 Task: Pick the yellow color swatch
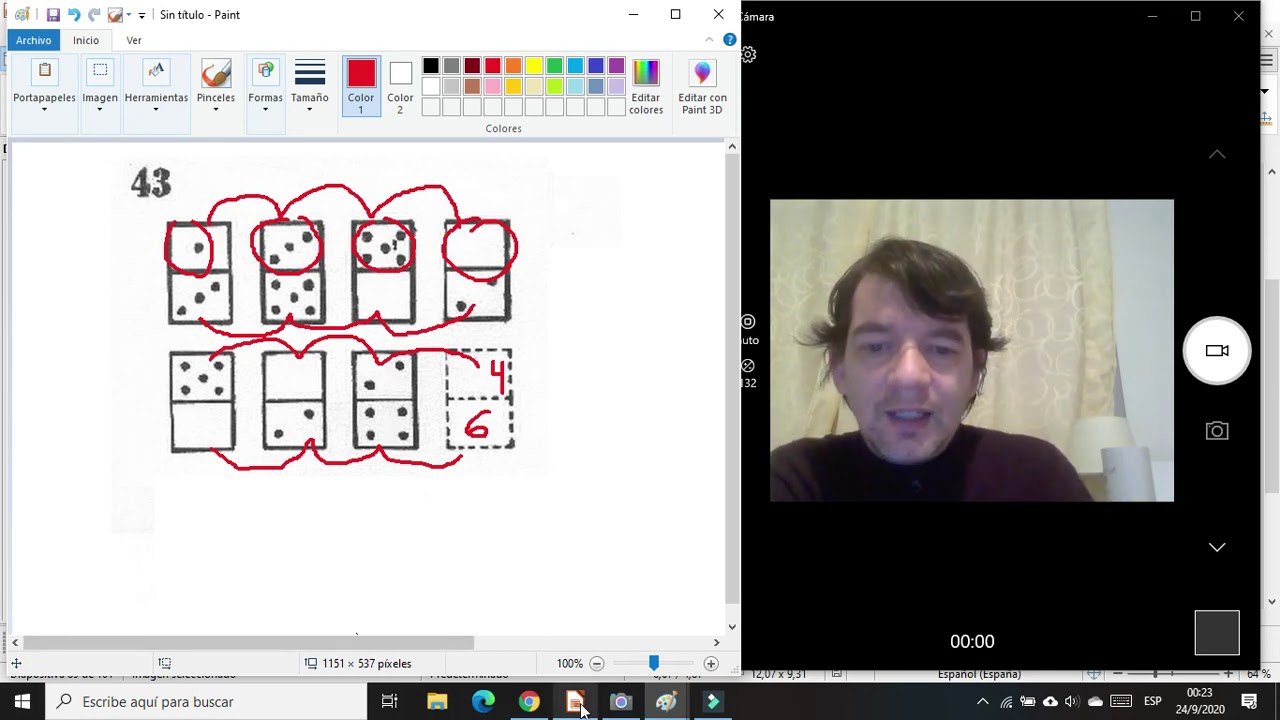[x=534, y=66]
